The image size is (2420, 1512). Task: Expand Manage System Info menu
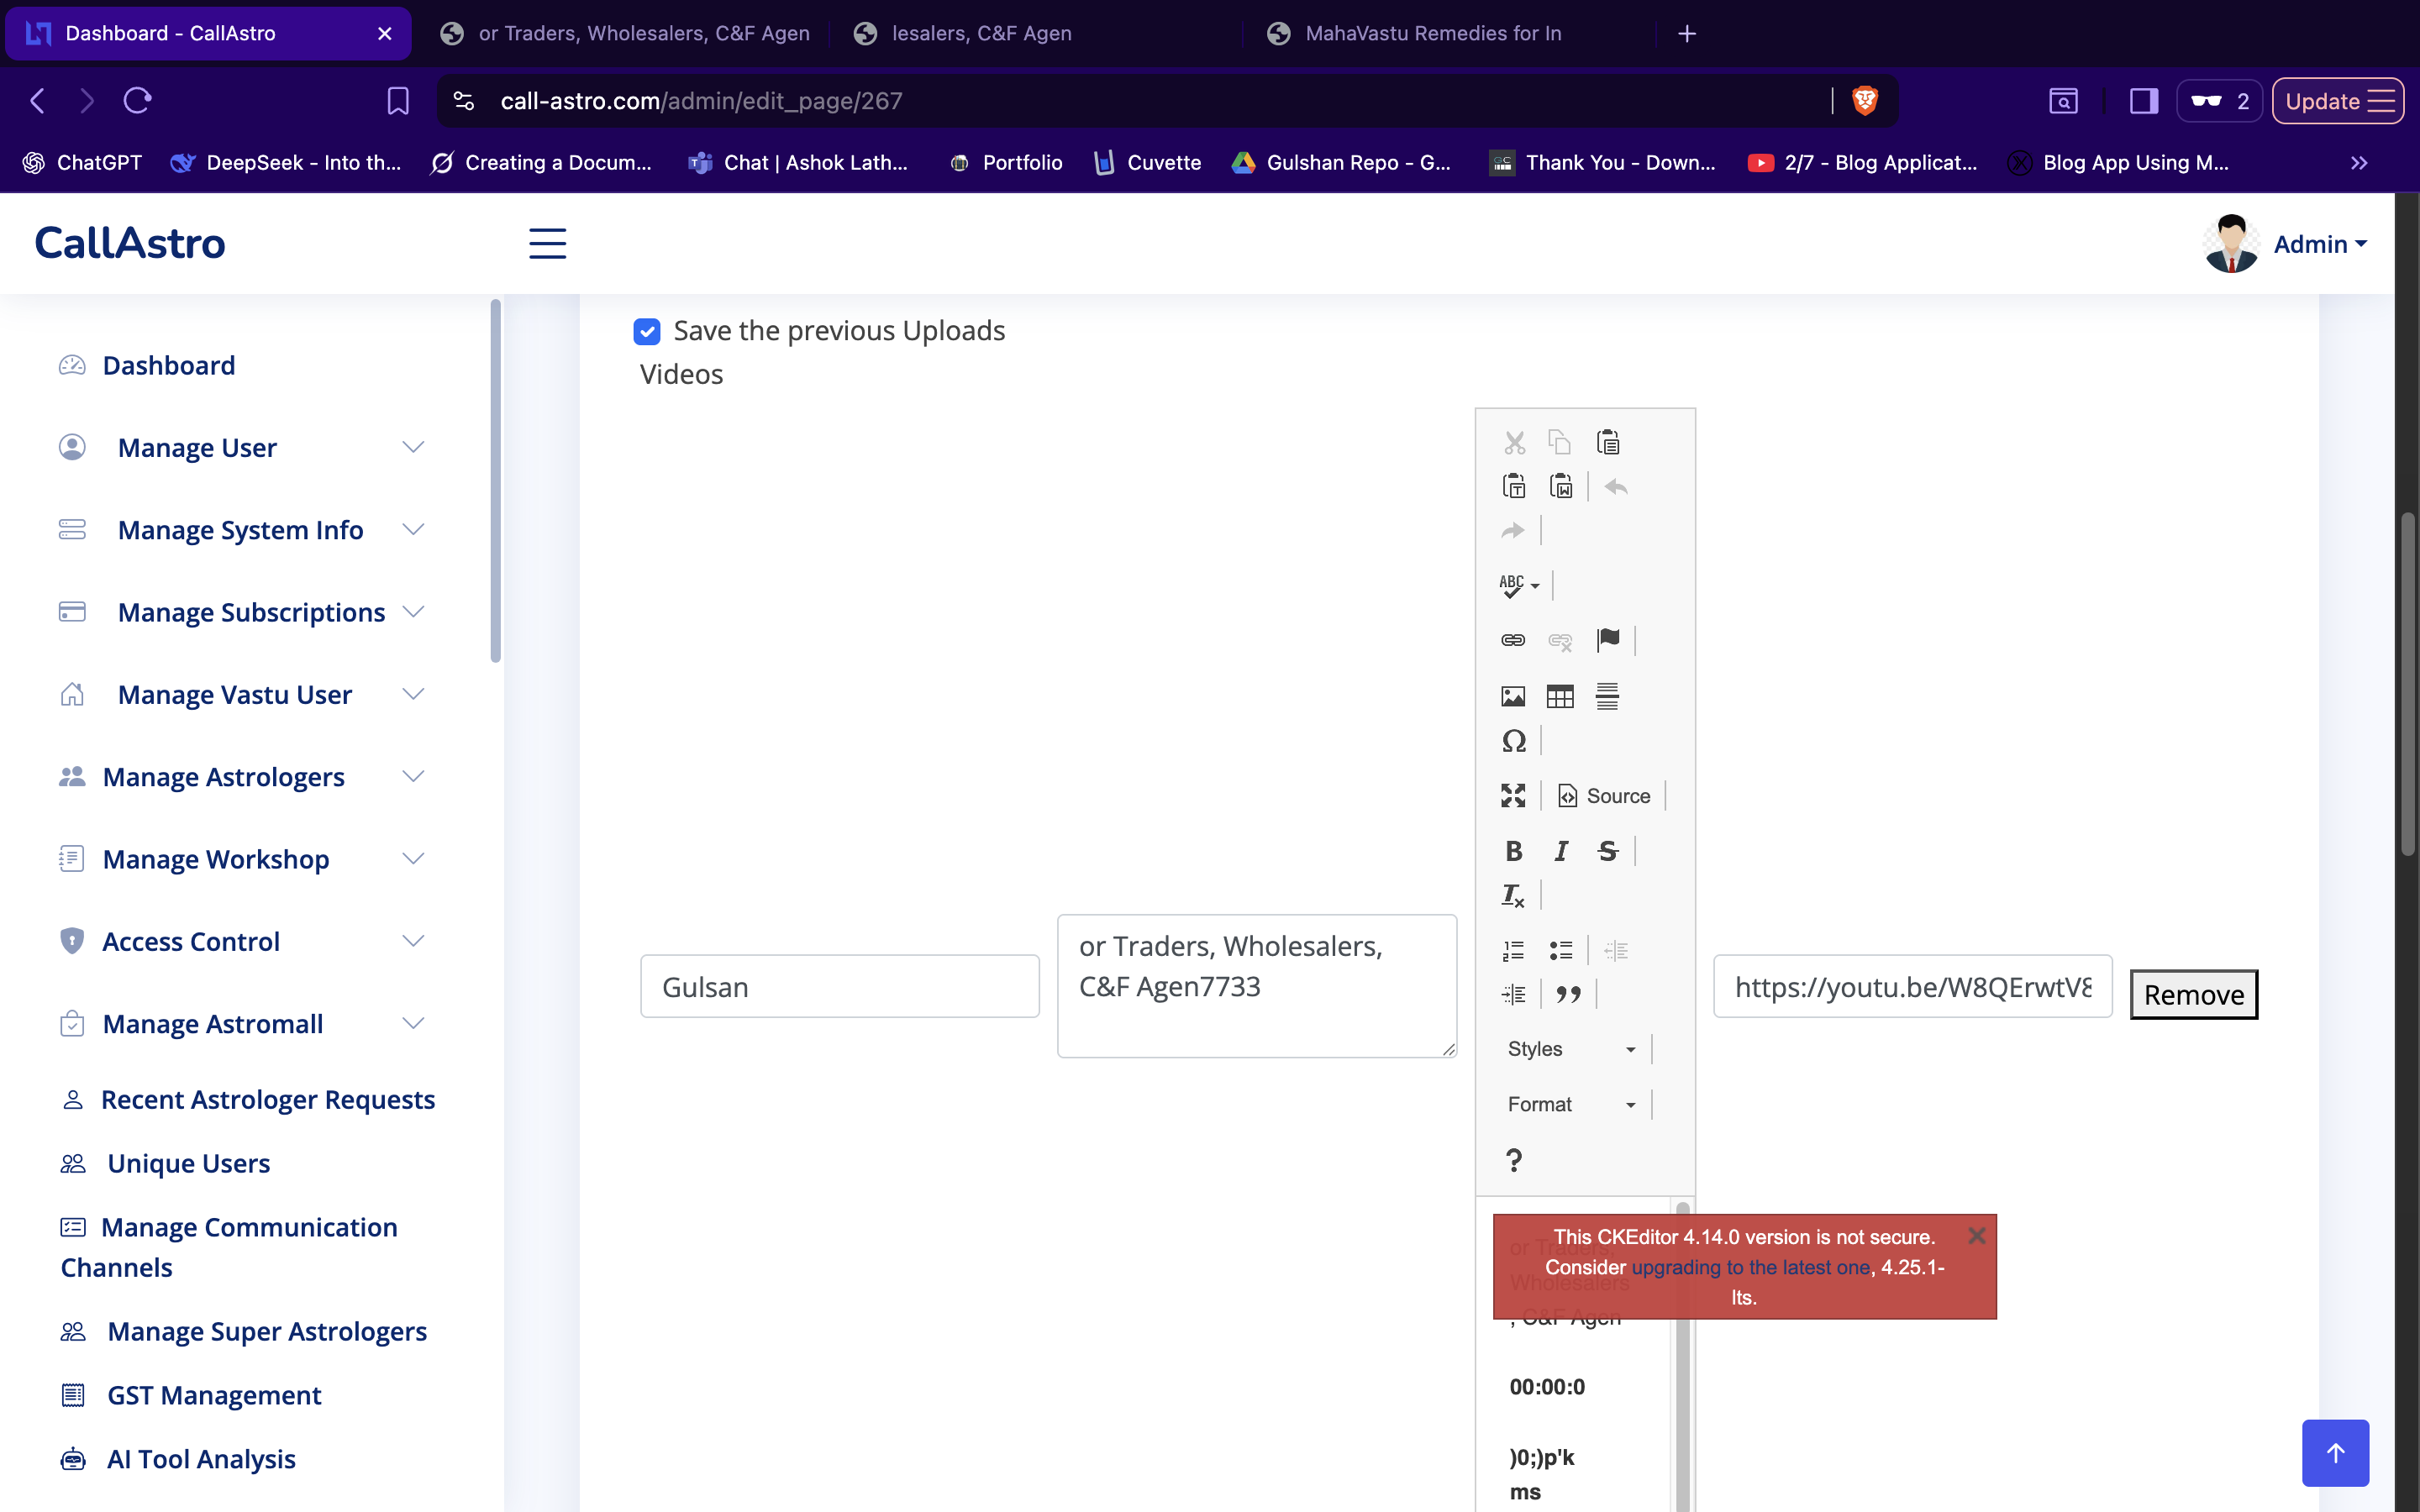point(242,529)
